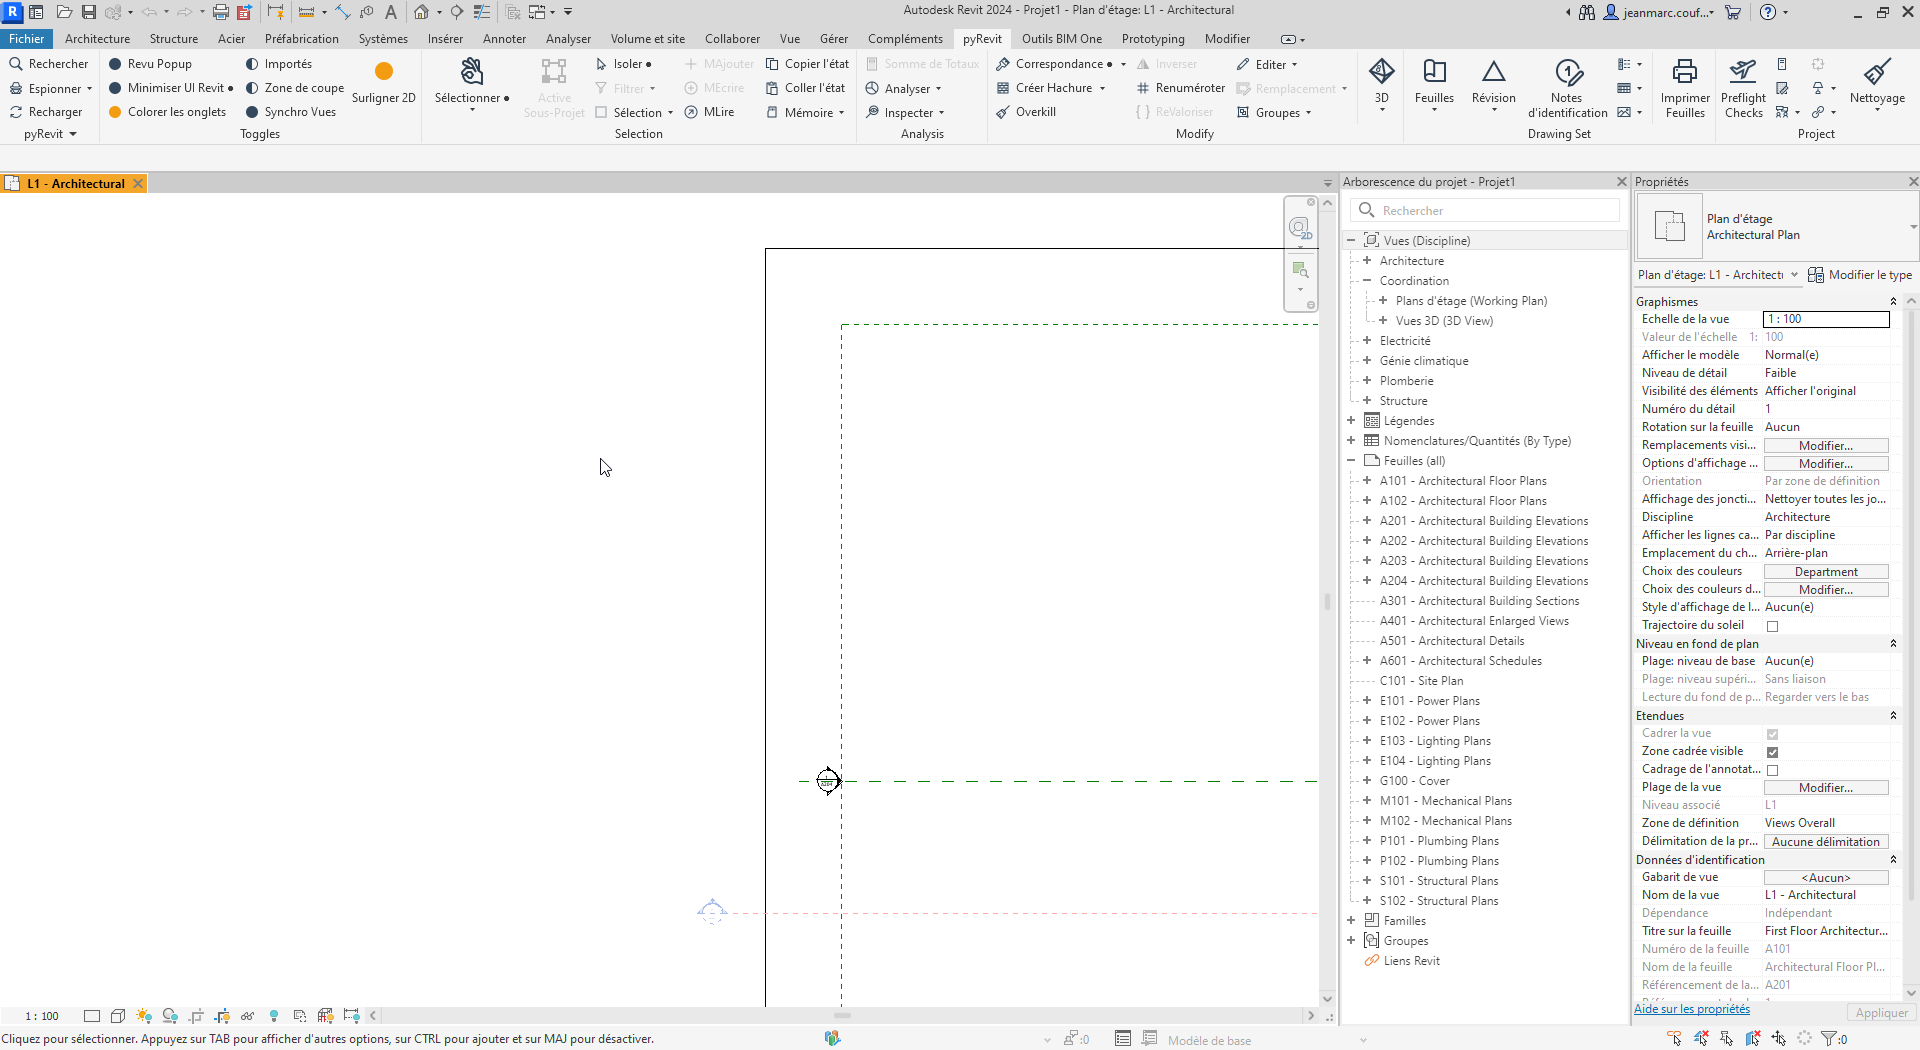The height and width of the screenshot is (1050, 1920).
Task: Click the Imprimer Feuilles tool
Action: (x=1685, y=87)
